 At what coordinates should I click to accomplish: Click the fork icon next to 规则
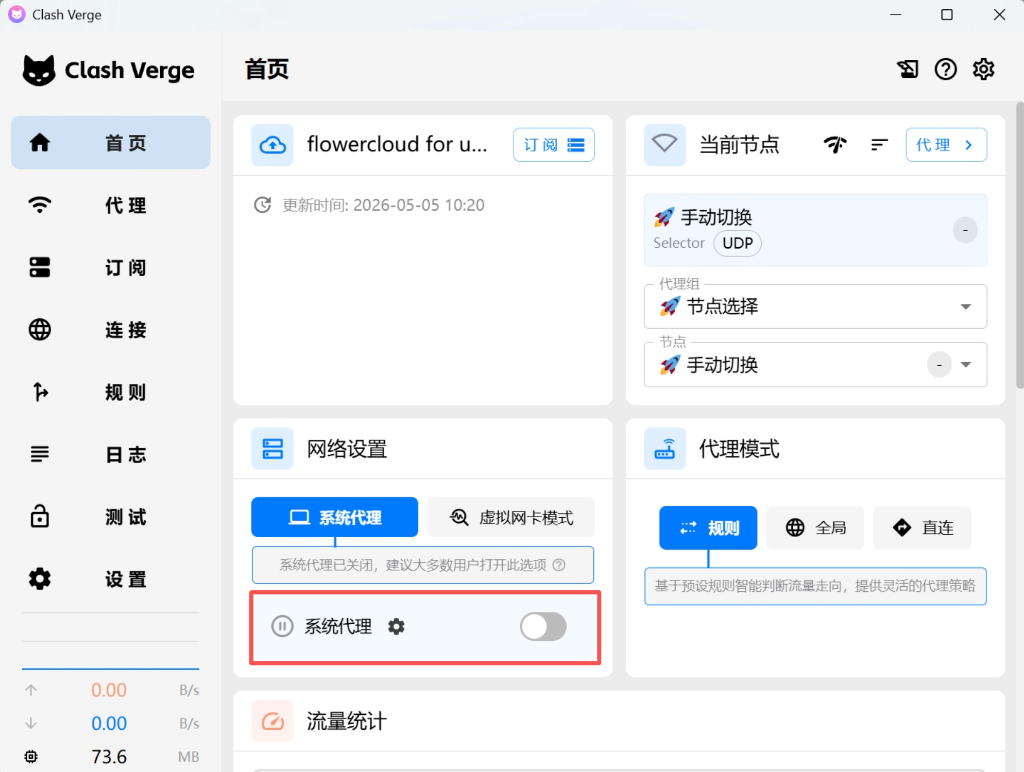click(x=40, y=392)
